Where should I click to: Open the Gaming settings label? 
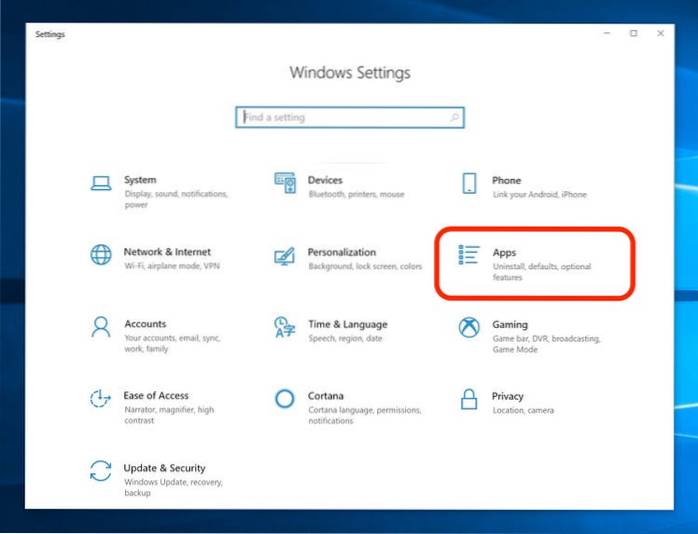tap(509, 325)
